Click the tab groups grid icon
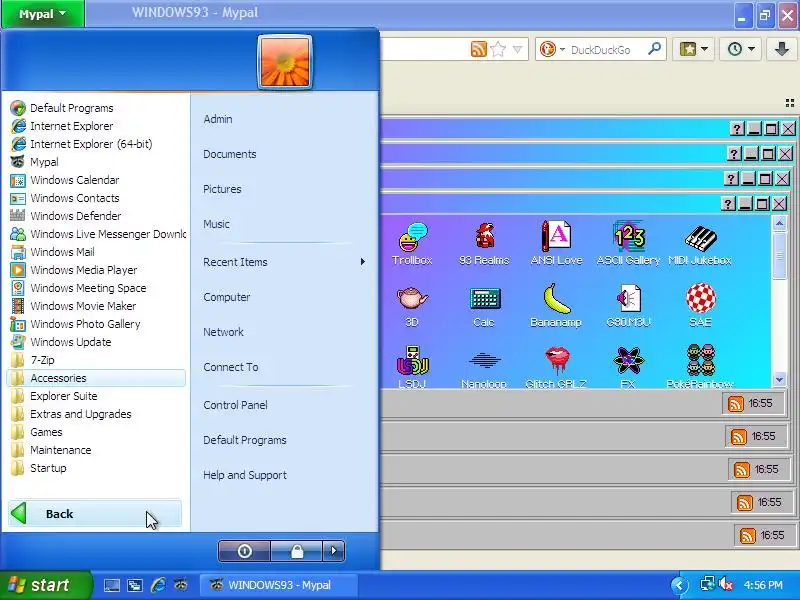 click(790, 103)
